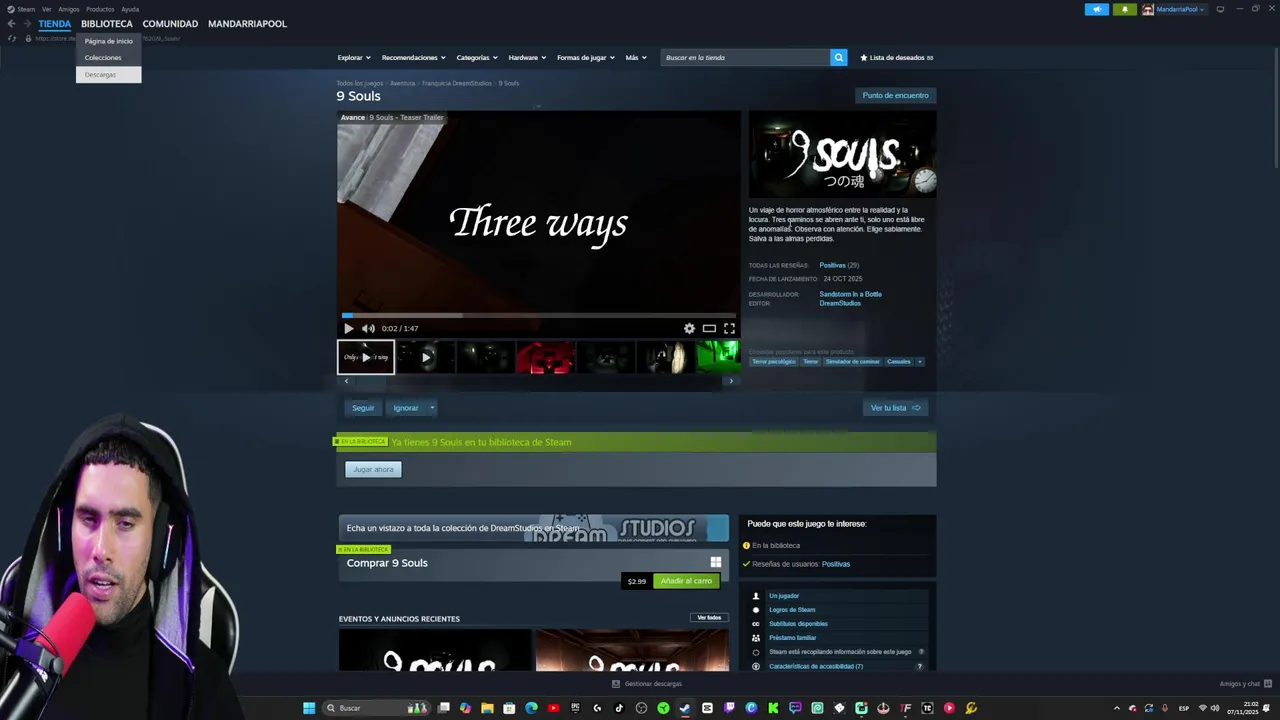Focus the 'Buscar en la tienda' field

pyautogui.click(x=745, y=57)
